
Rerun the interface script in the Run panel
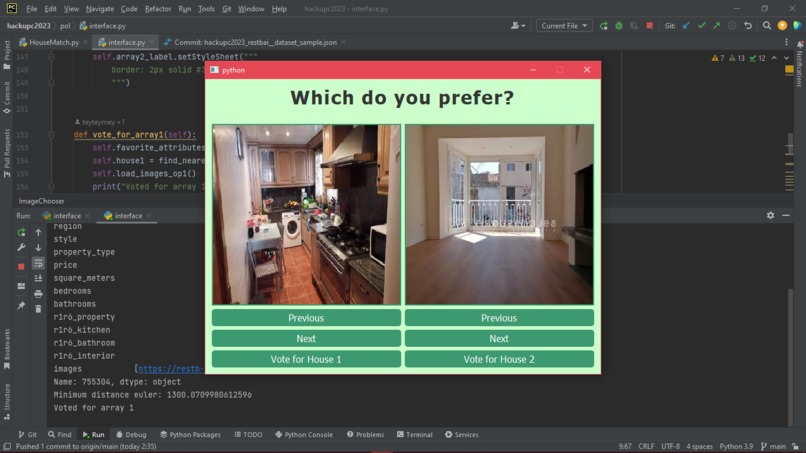(21, 233)
